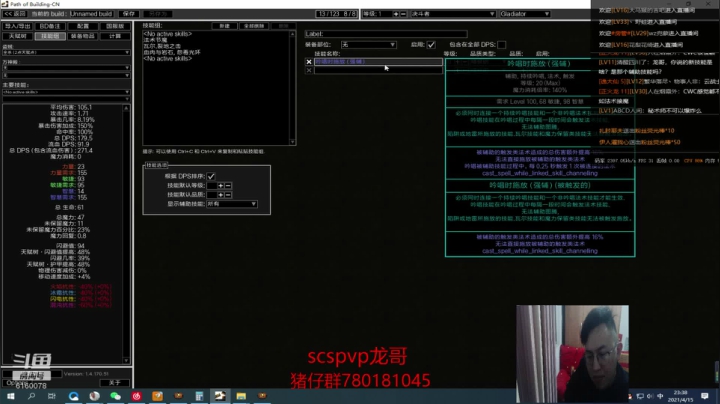This screenshot has height=404, width=720.
Task: Open the 国服版 tab
Action: coord(115,26)
